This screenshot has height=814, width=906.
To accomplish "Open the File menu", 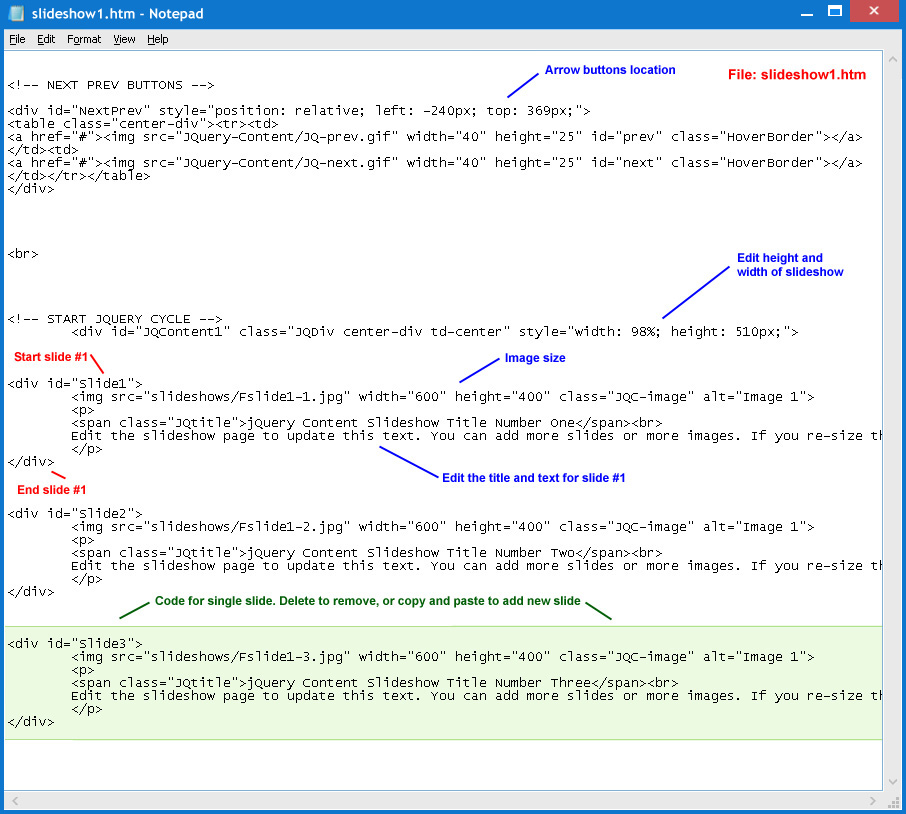I will (17, 39).
